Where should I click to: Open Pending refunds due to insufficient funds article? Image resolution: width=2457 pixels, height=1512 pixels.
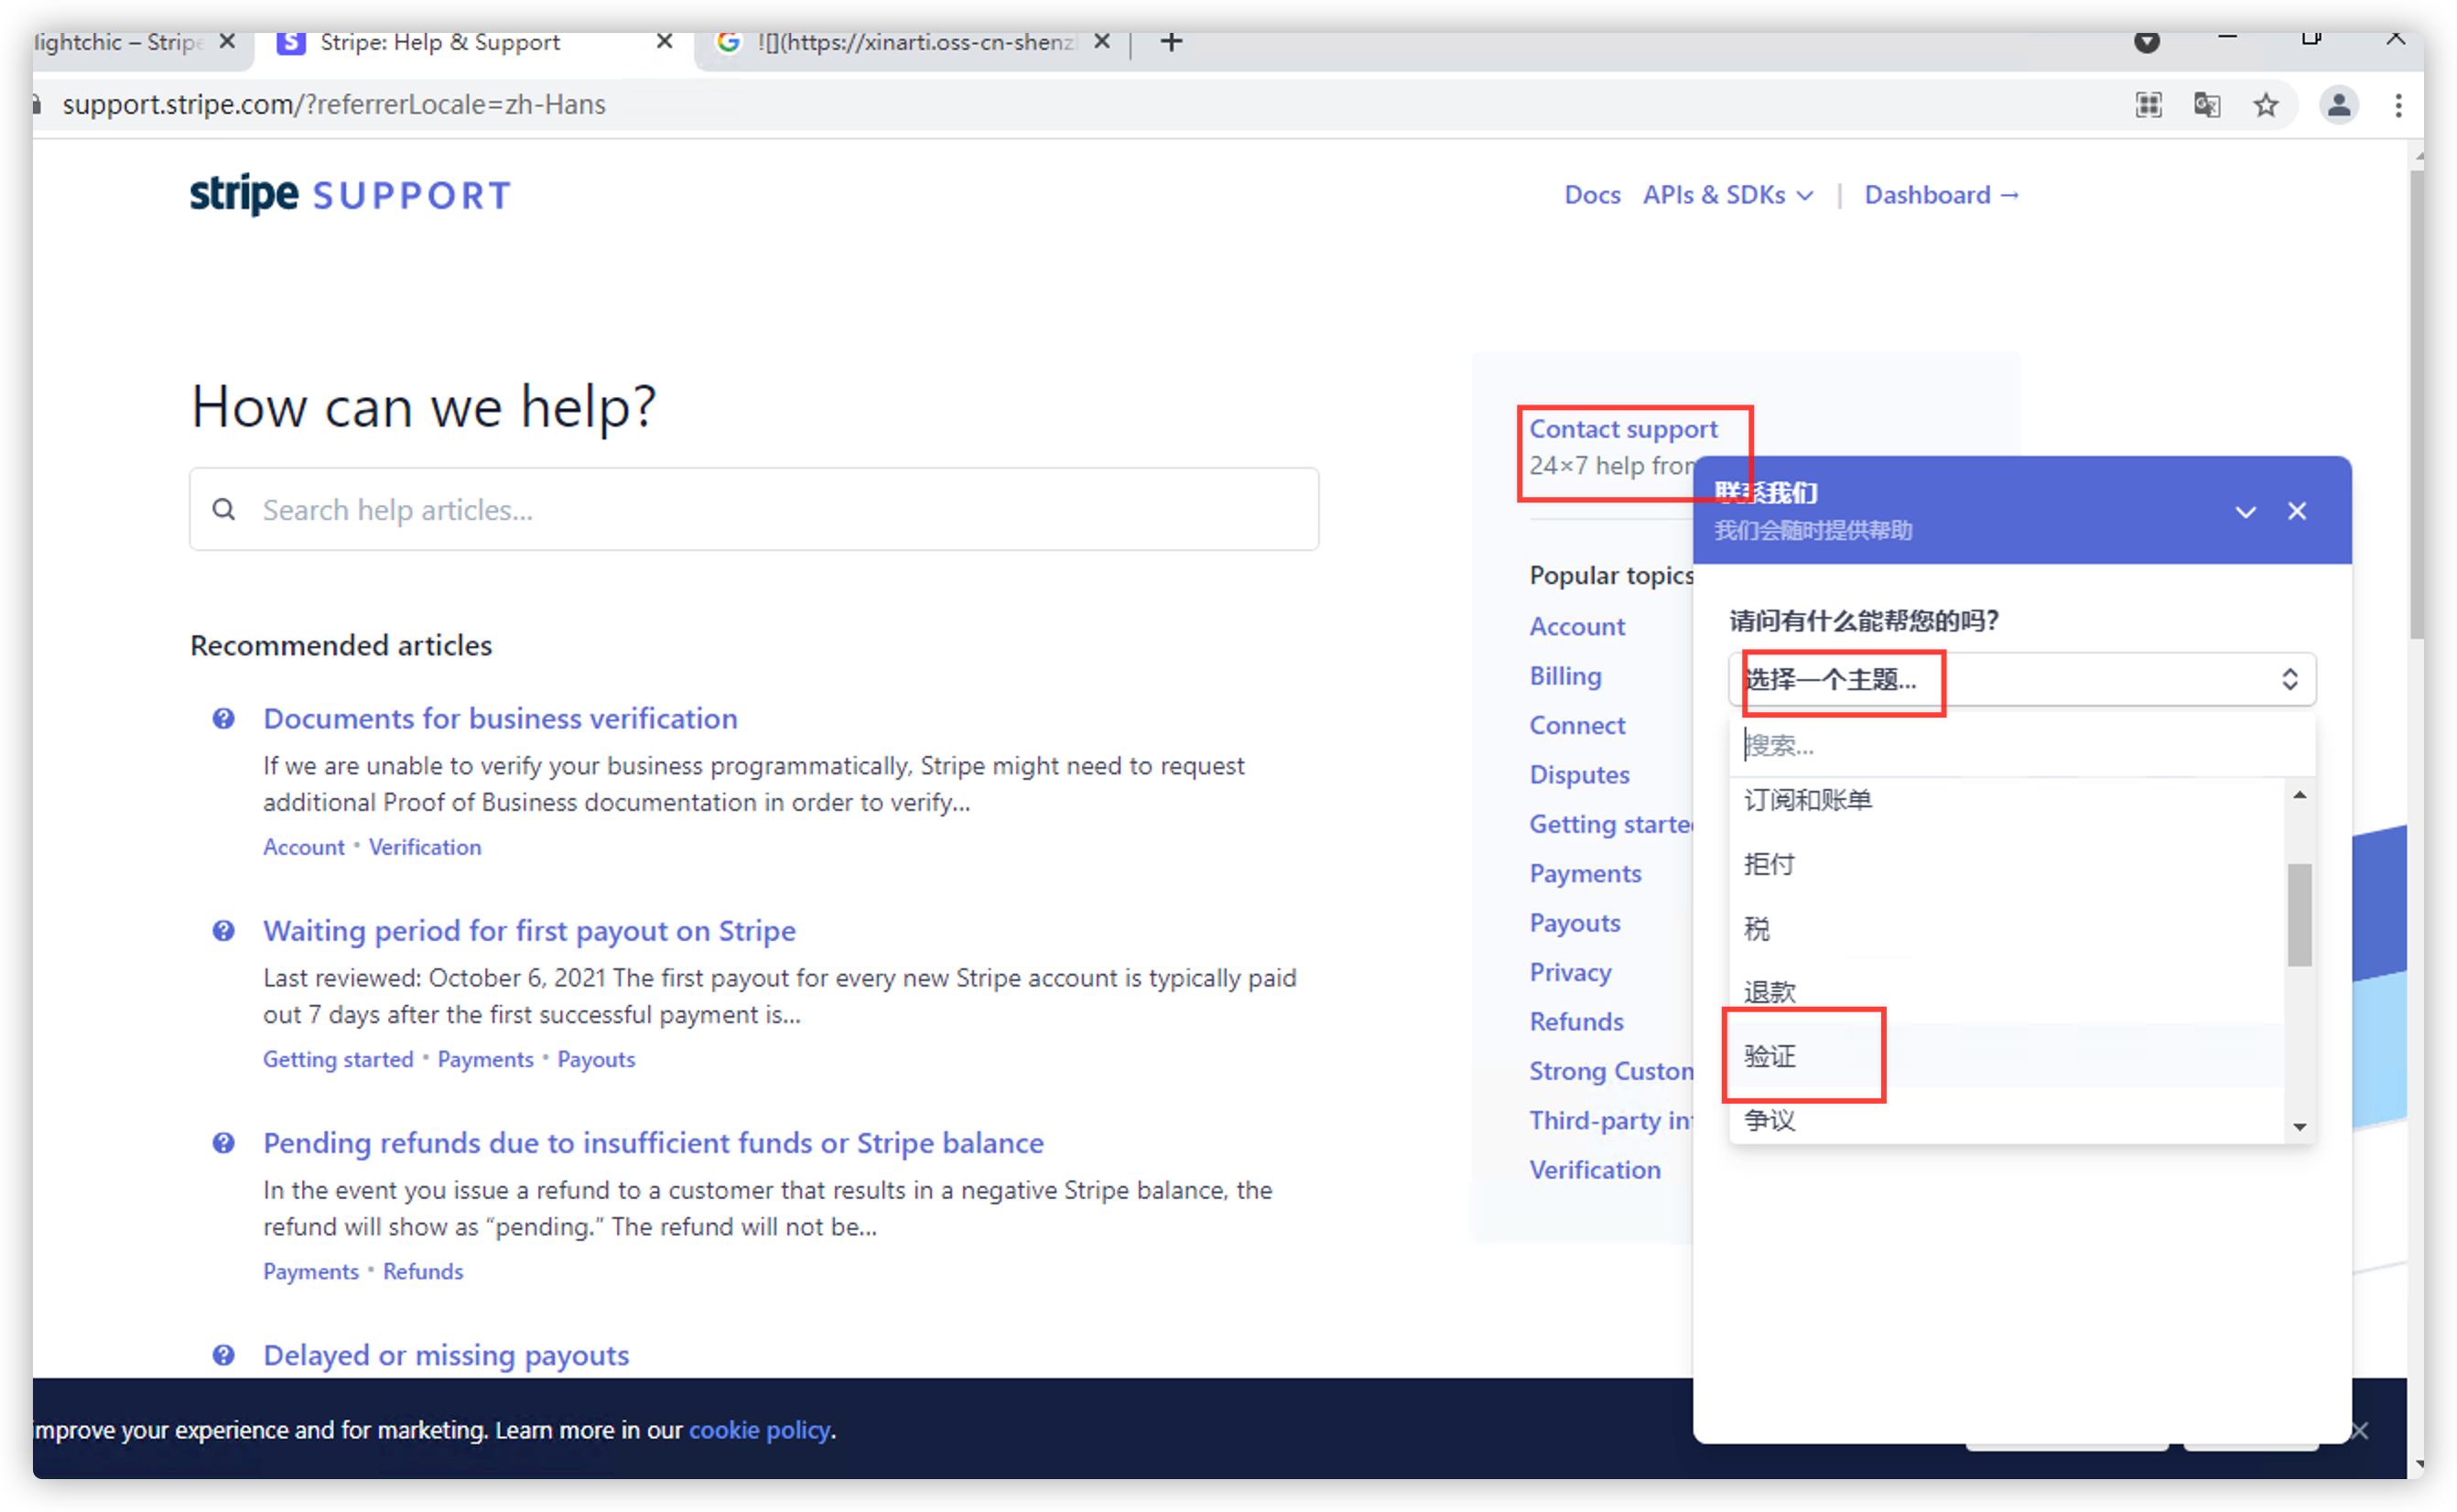point(653,1142)
